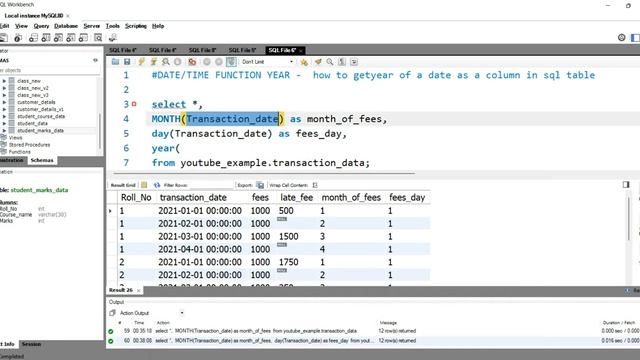Click the Filter Rows input field
640x360 pixels.
pos(210,185)
